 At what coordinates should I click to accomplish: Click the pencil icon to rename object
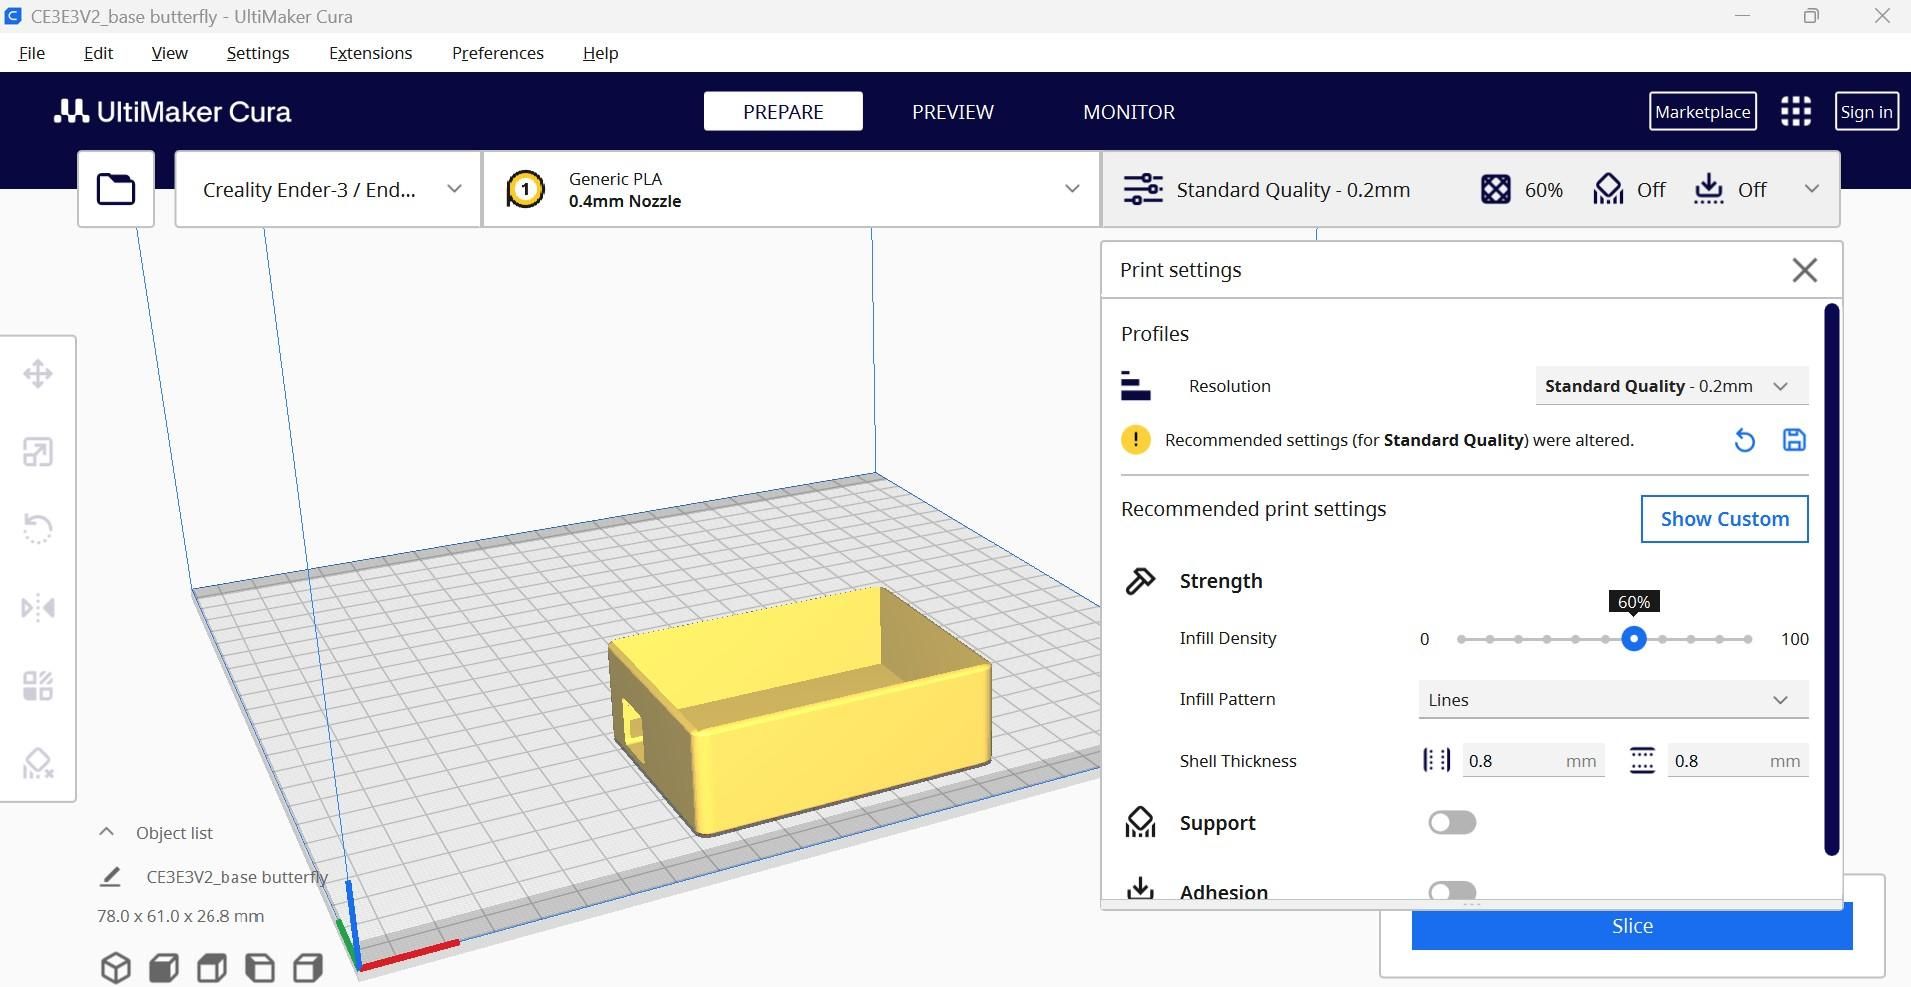[x=110, y=877]
